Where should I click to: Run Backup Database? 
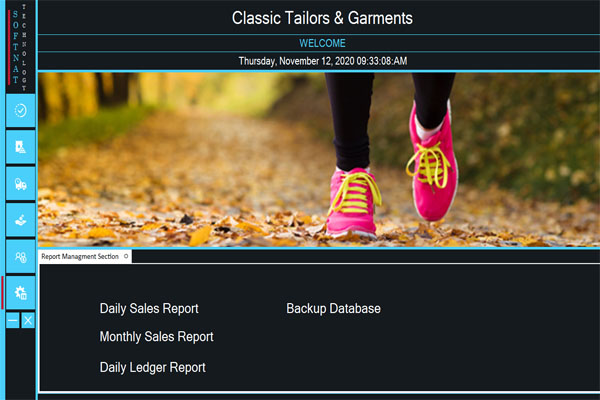pos(333,309)
